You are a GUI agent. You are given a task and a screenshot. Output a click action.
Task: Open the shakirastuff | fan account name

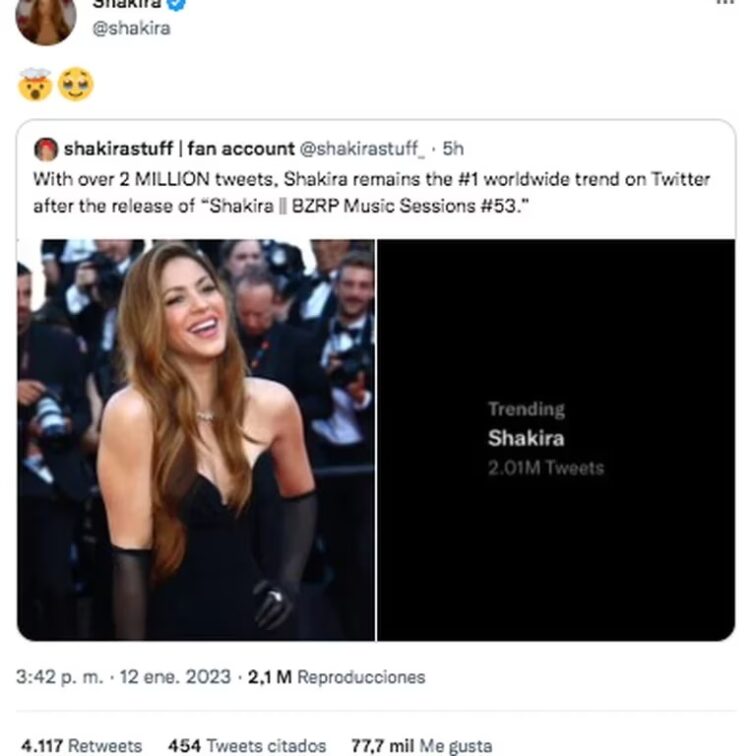click(178, 150)
